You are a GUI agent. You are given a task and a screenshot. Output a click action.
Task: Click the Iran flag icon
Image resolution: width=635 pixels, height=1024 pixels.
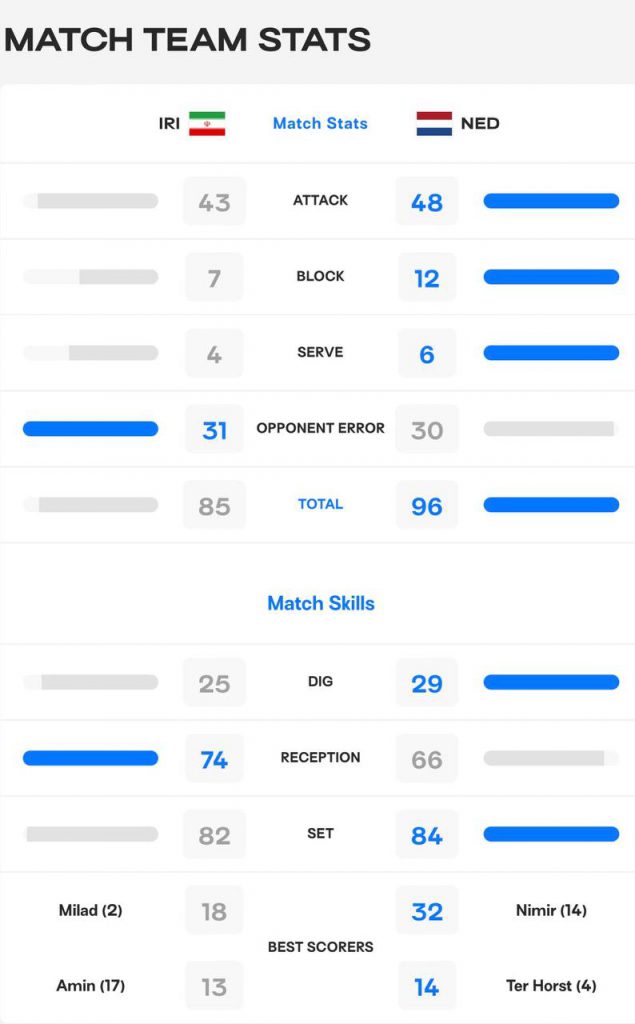[207, 123]
